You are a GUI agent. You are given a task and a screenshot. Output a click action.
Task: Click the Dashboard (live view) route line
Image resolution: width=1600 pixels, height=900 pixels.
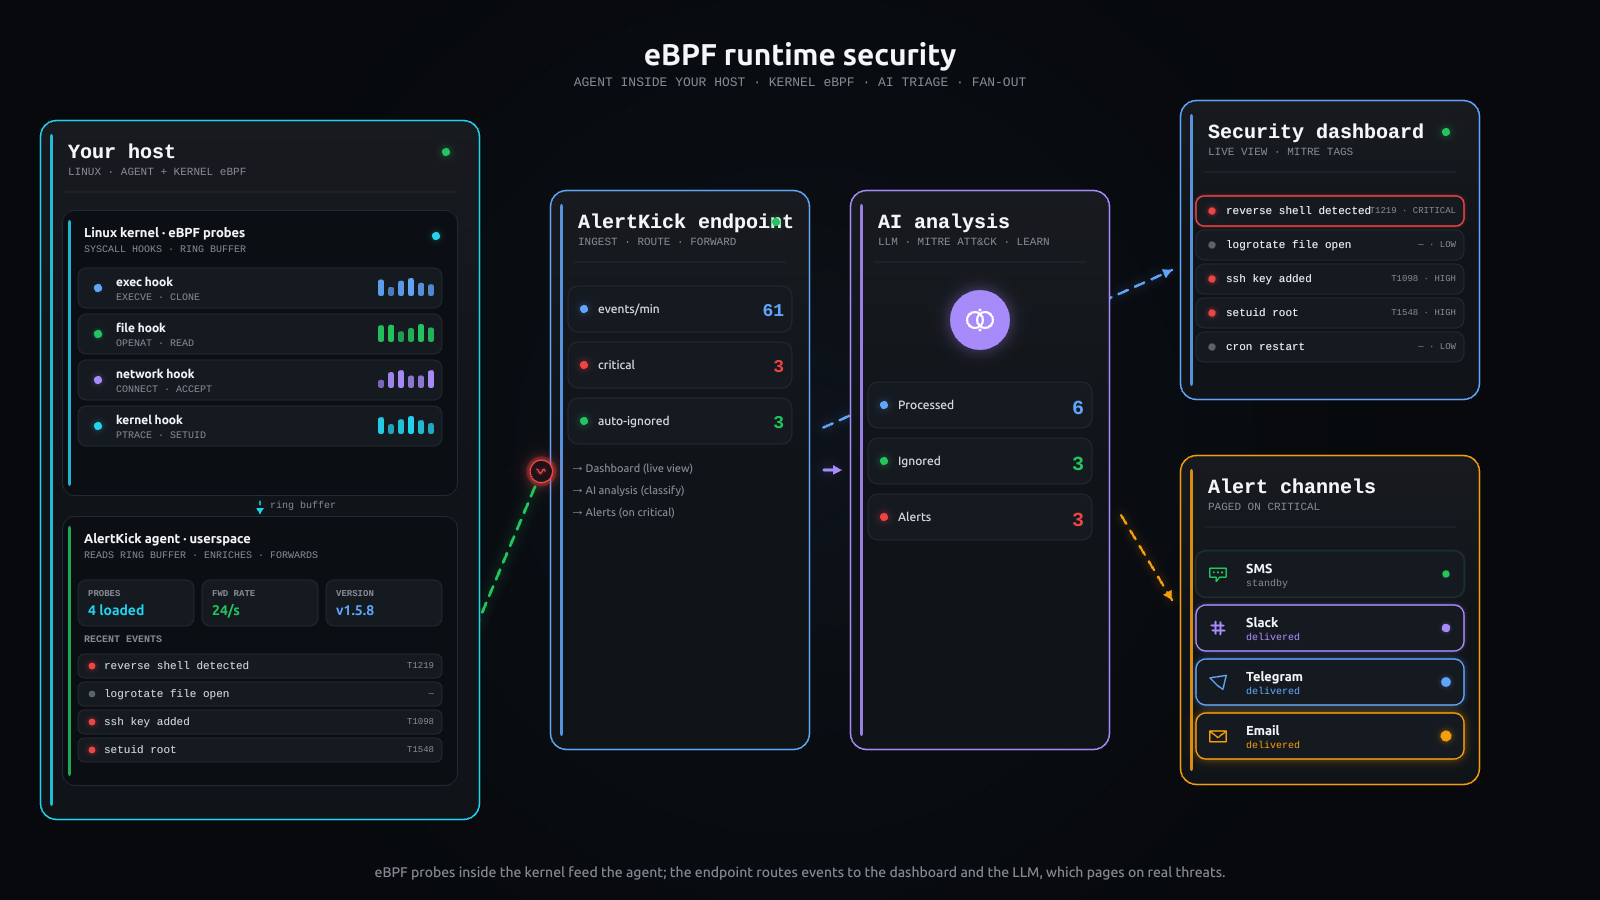(632, 468)
